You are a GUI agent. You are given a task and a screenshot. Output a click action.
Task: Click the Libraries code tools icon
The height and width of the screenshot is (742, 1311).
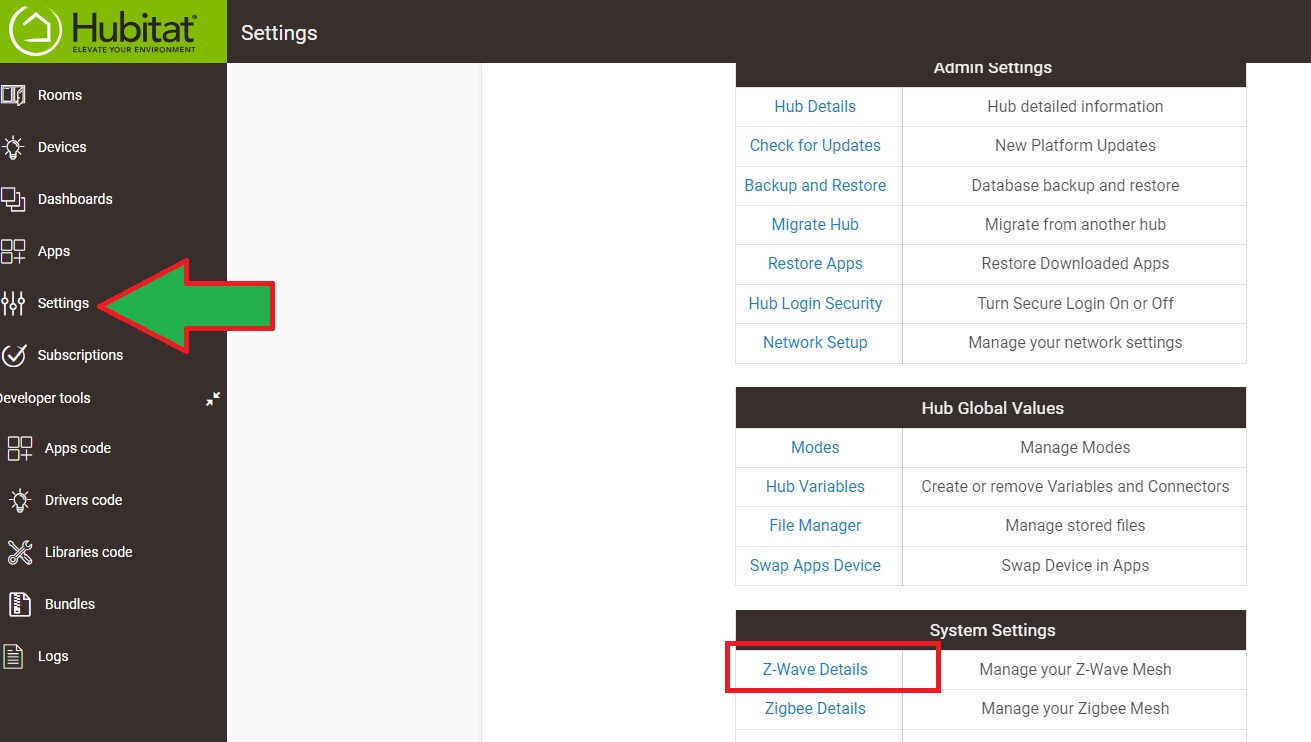pyautogui.click(x=20, y=552)
